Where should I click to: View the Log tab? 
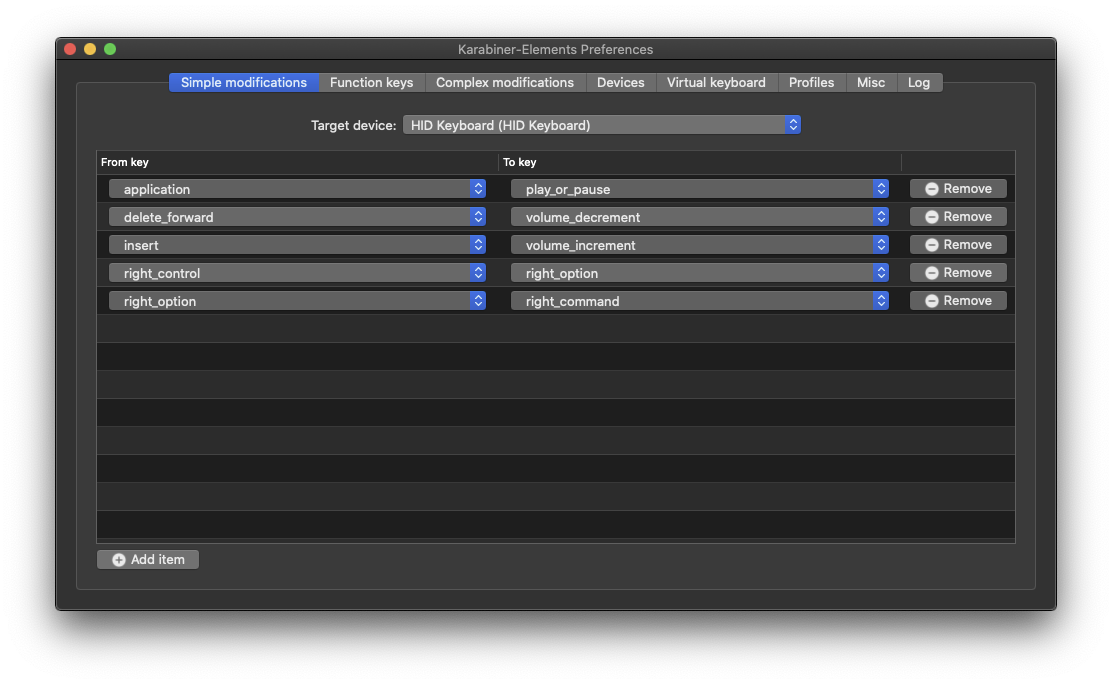click(919, 82)
